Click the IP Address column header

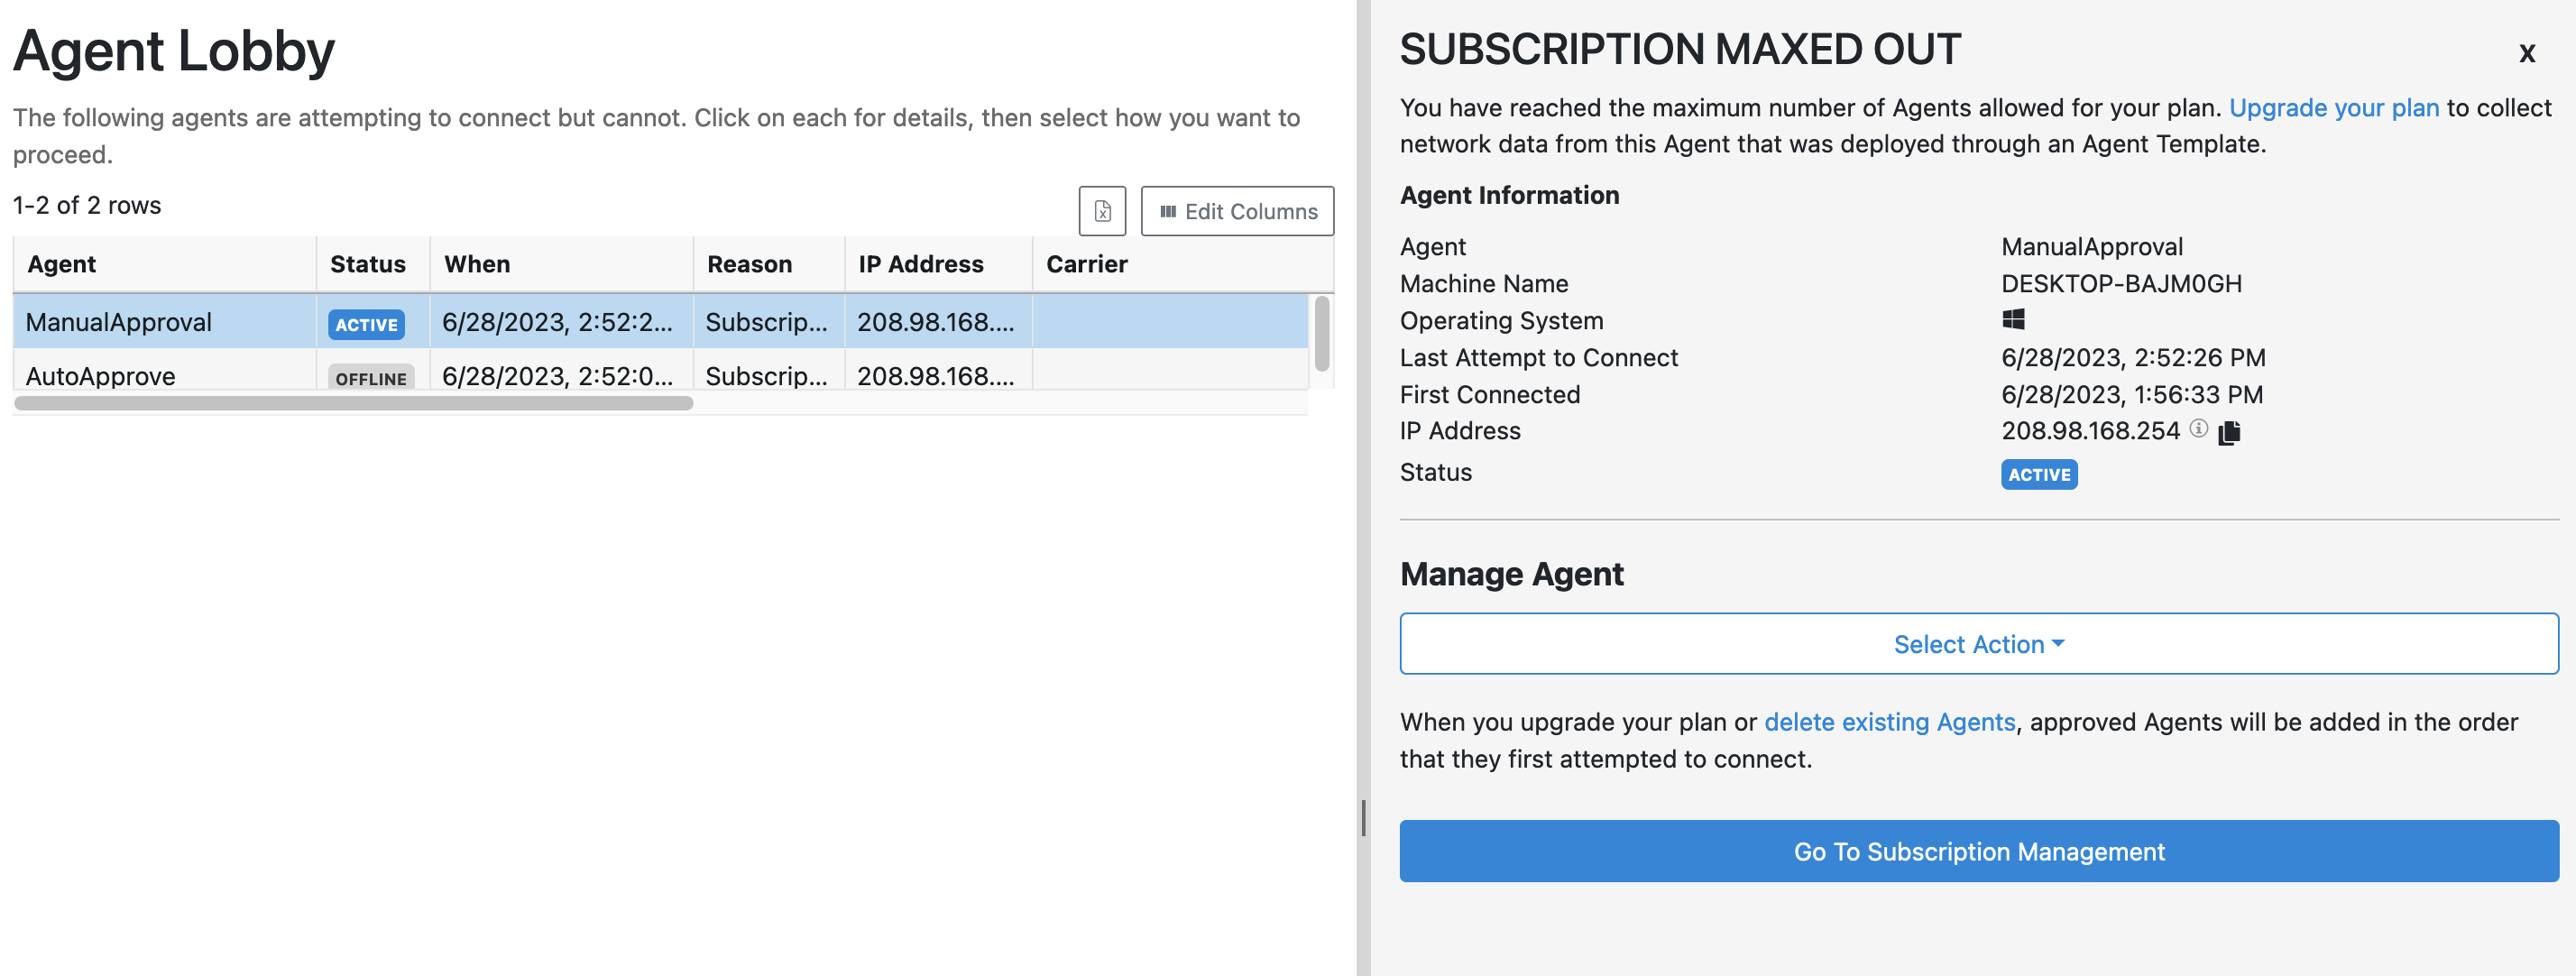(920, 264)
